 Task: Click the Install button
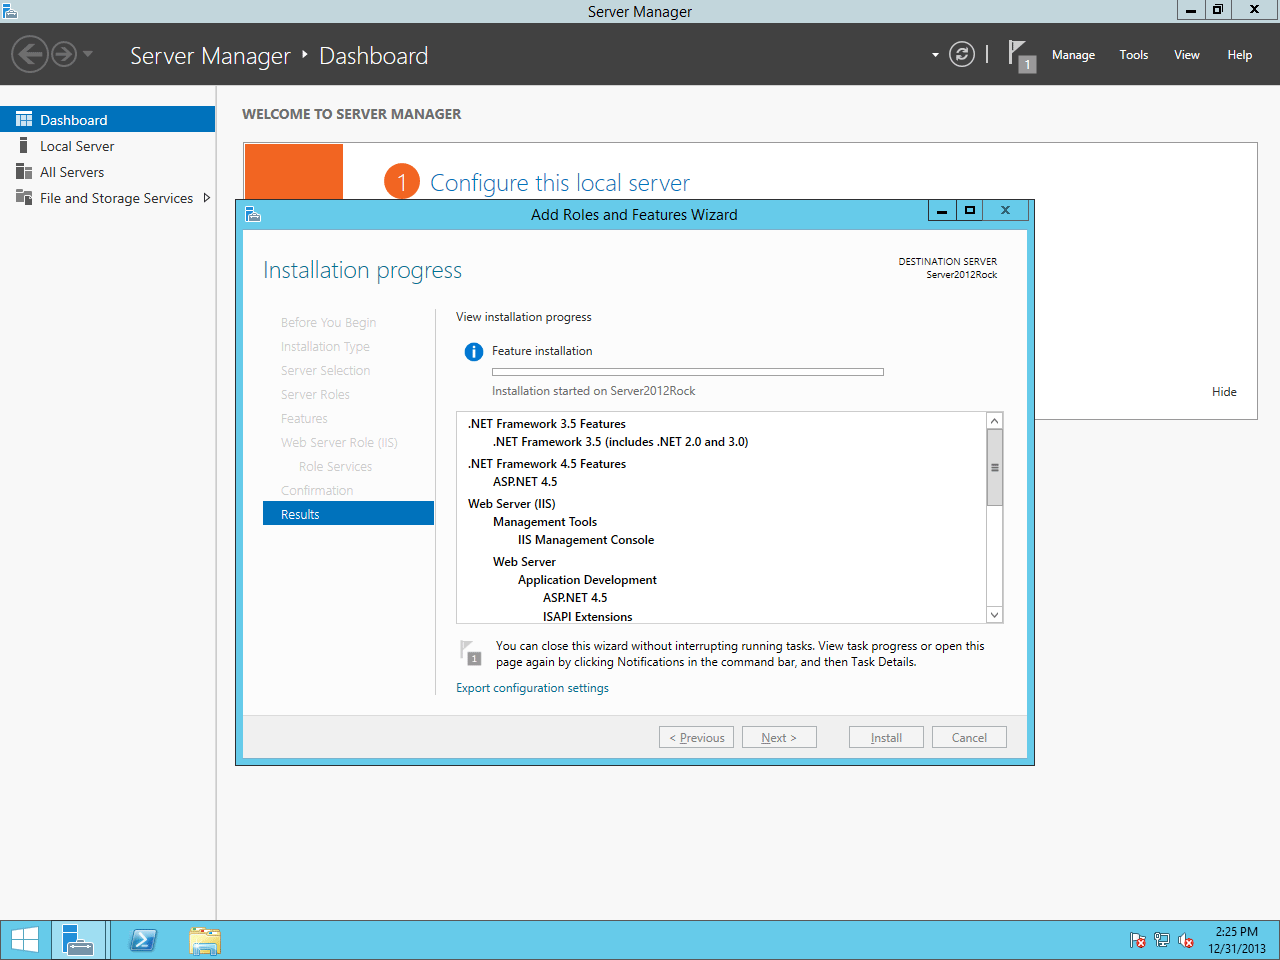click(886, 737)
